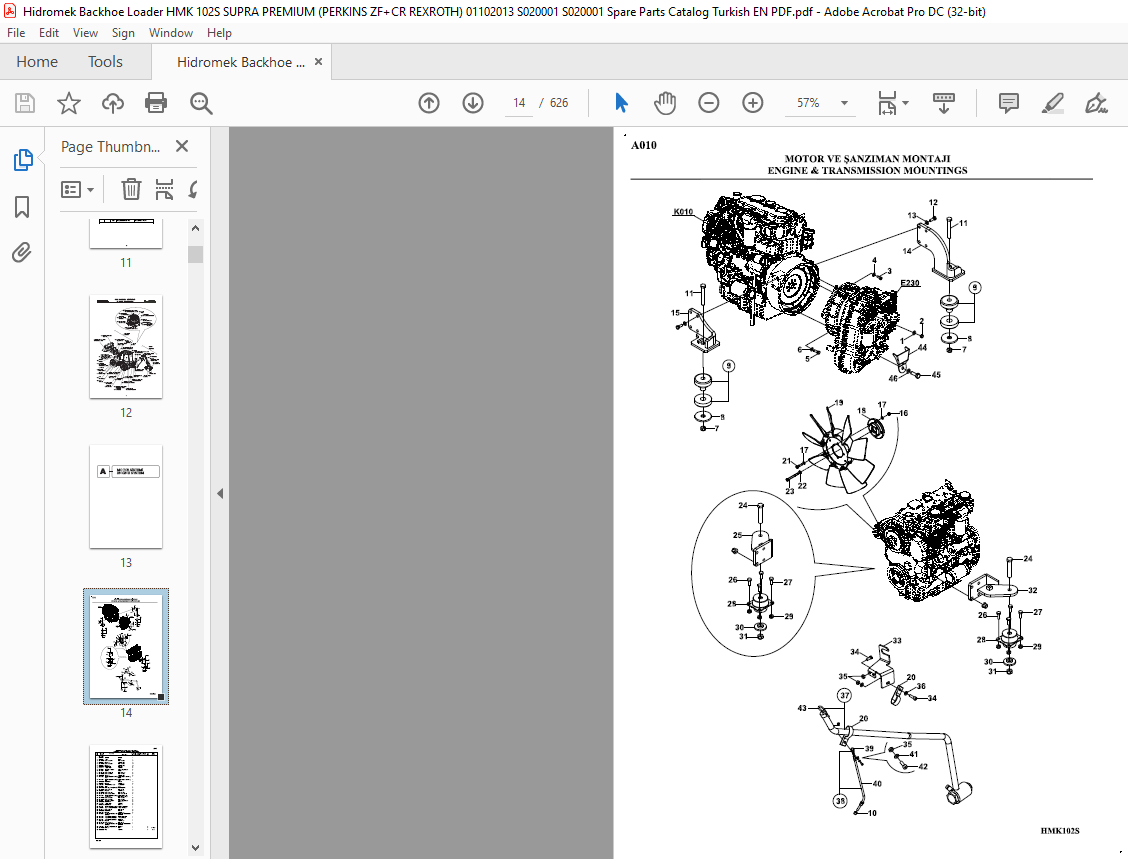The width and height of the screenshot is (1128, 859).
Task: Click the HMK102S footer text
Action: coord(1060,830)
